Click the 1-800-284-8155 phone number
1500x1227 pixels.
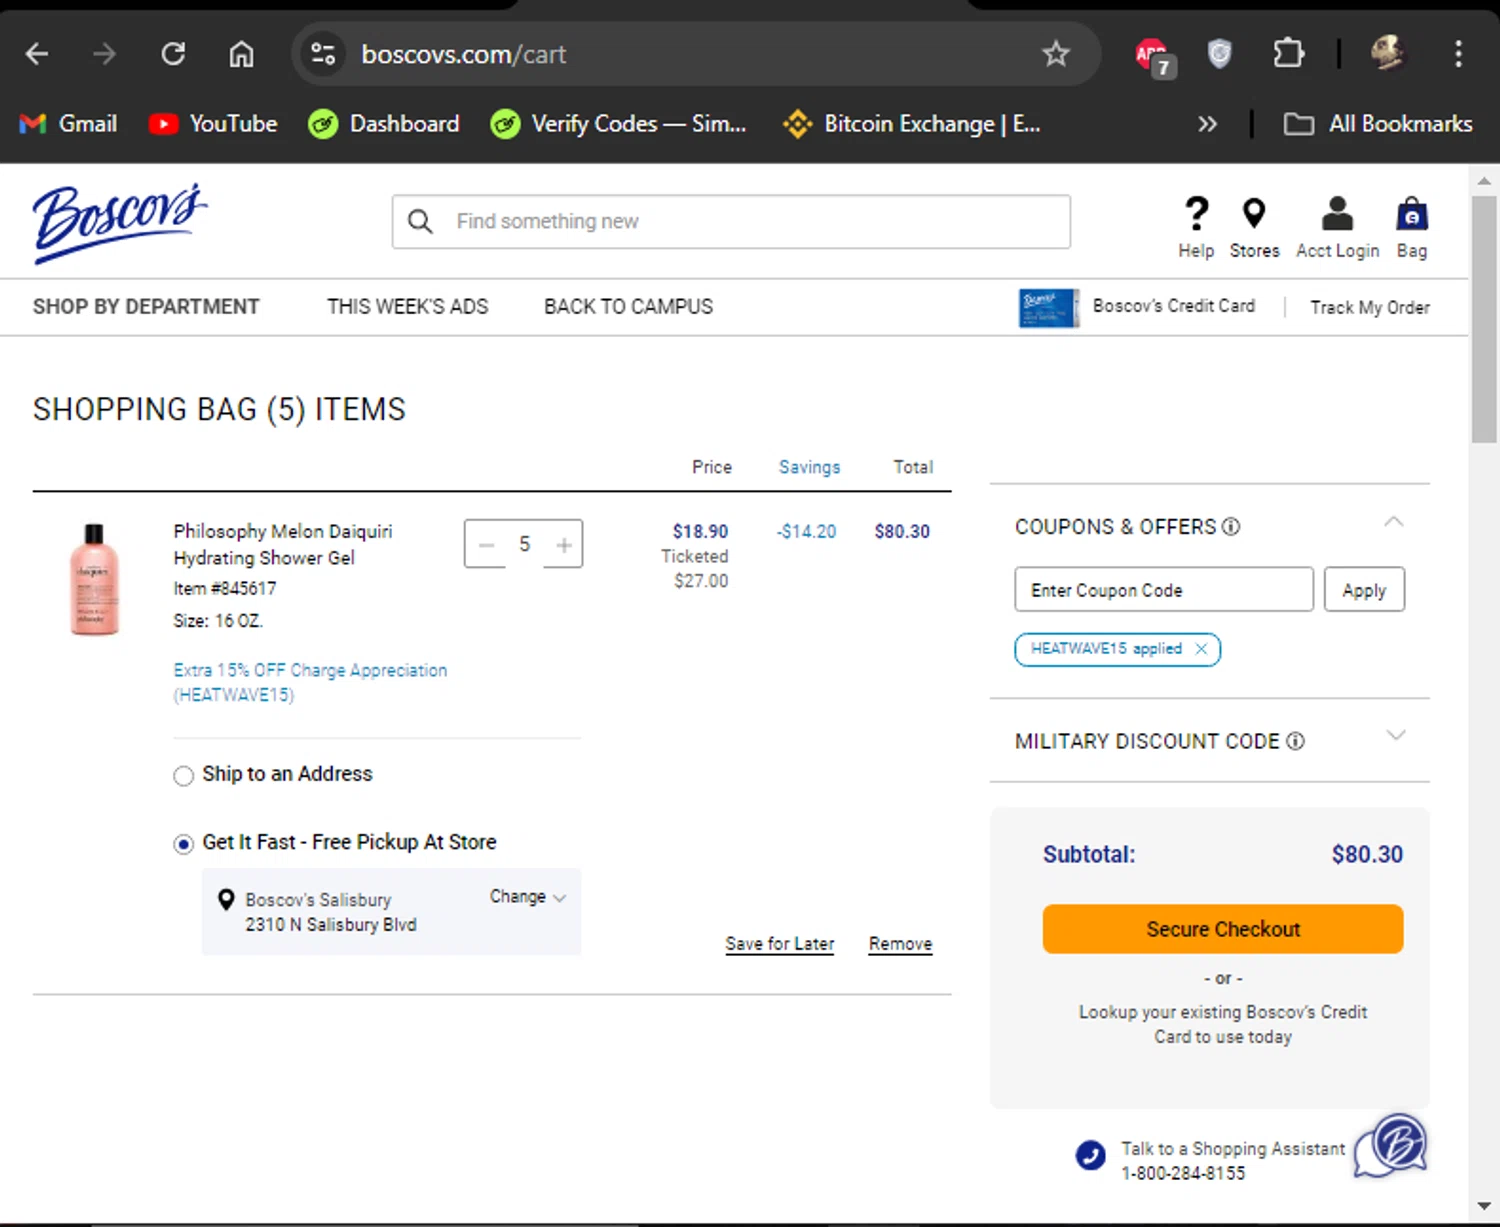[x=1183, y=1173]
